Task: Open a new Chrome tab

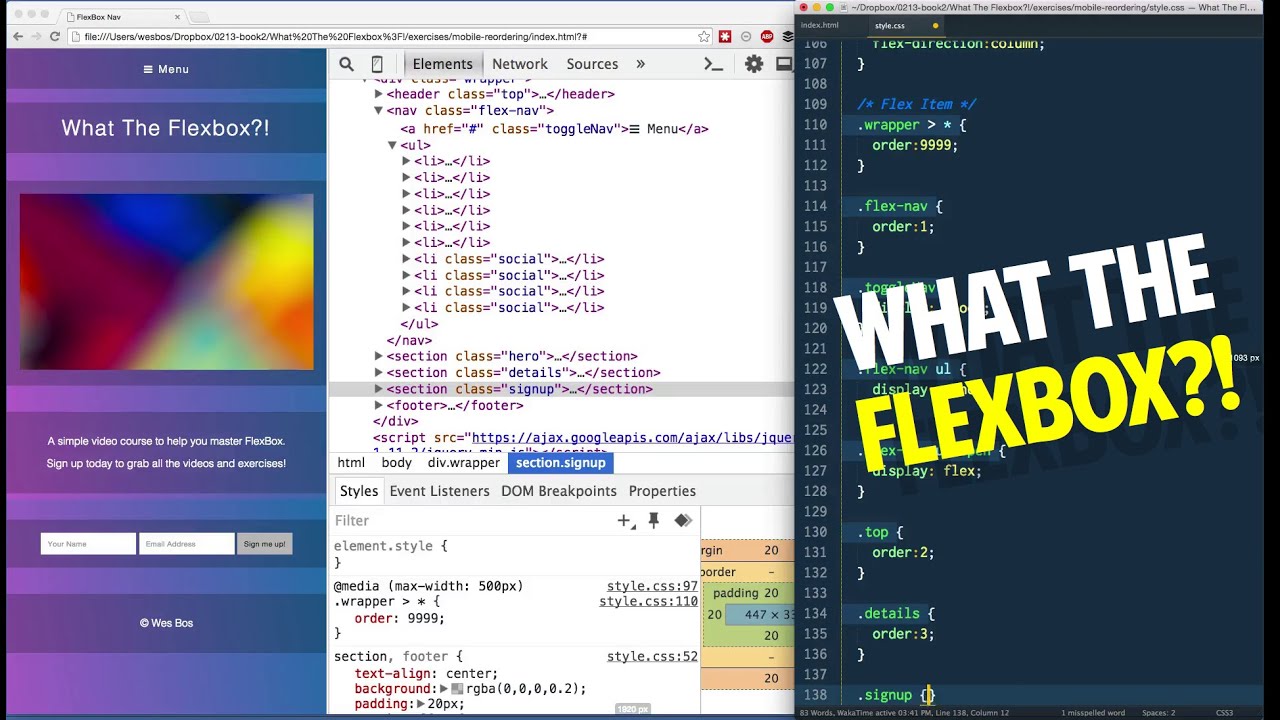Action: pos(199,17)
